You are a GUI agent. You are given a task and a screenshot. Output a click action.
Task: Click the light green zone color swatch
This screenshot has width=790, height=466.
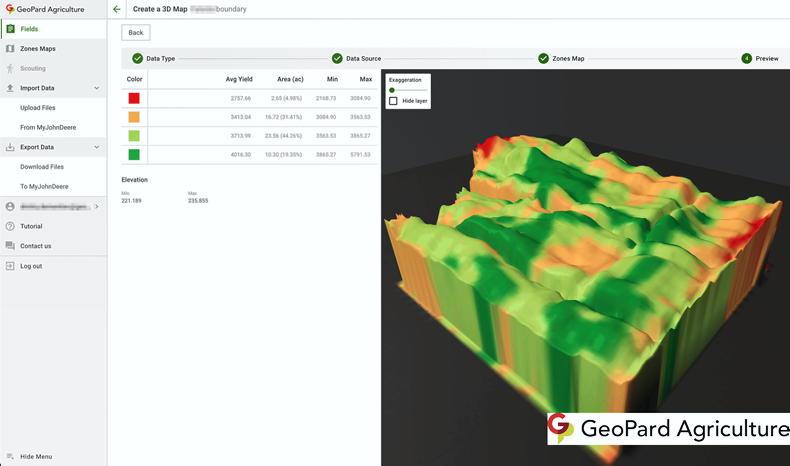click(134, 136)
